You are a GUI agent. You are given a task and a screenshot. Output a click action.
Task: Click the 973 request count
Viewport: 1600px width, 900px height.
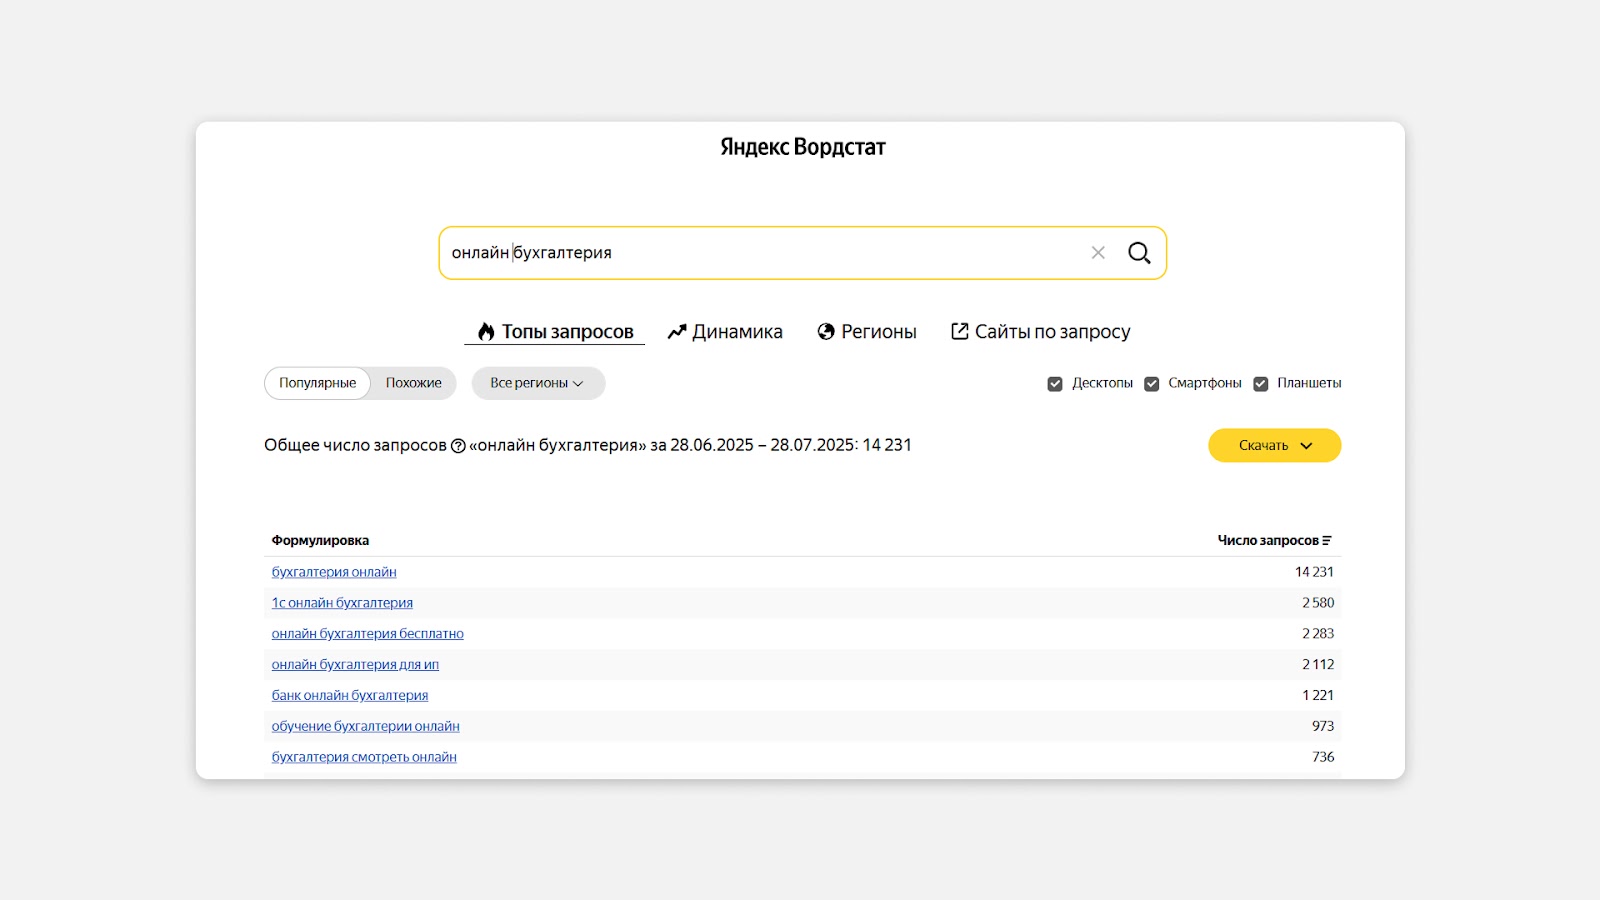(x=1323, y=727)
